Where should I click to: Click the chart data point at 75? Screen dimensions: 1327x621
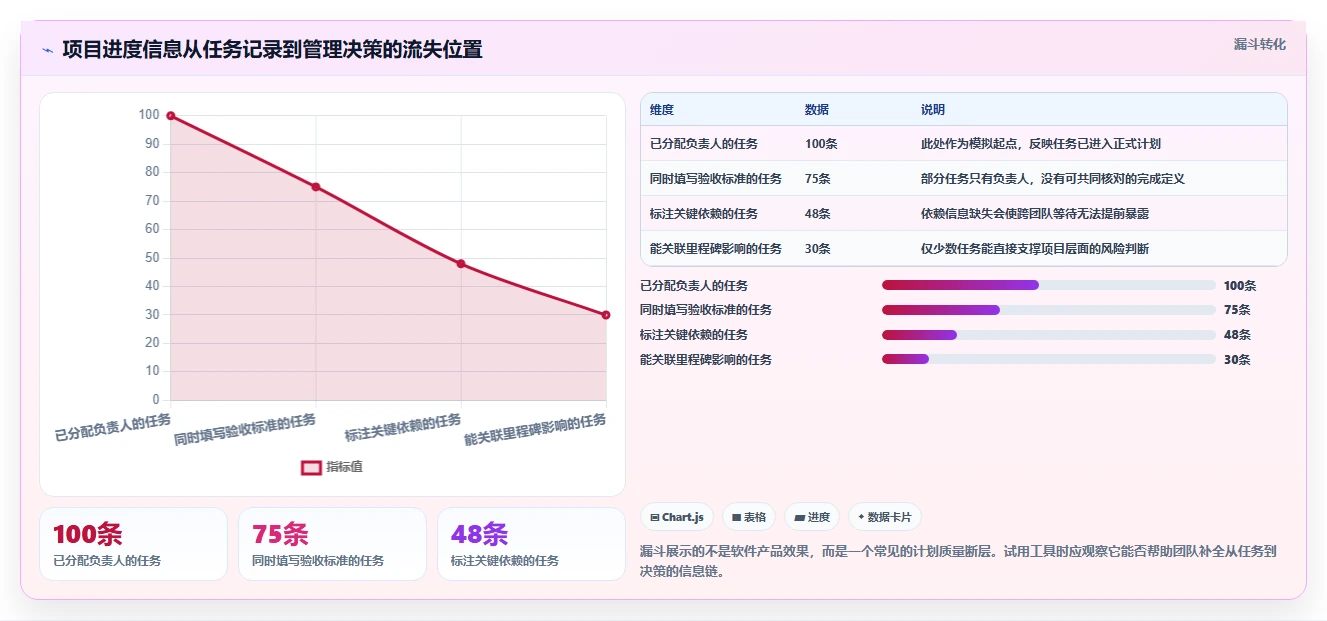tap(316, 187)
